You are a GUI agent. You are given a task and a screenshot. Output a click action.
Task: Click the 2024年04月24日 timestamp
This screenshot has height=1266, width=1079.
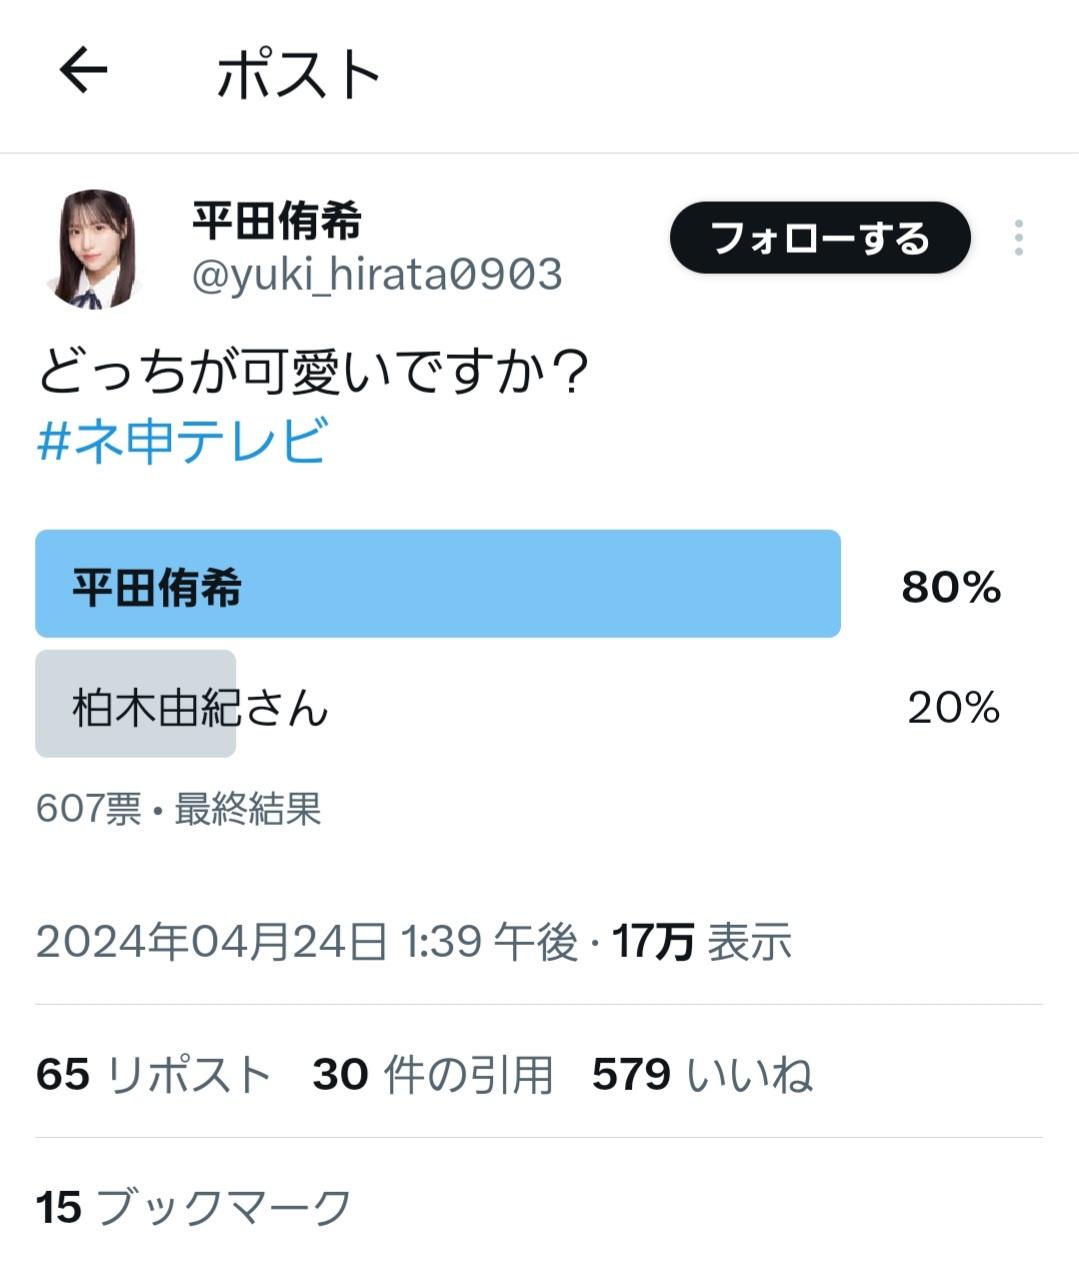tap(307, 942)
